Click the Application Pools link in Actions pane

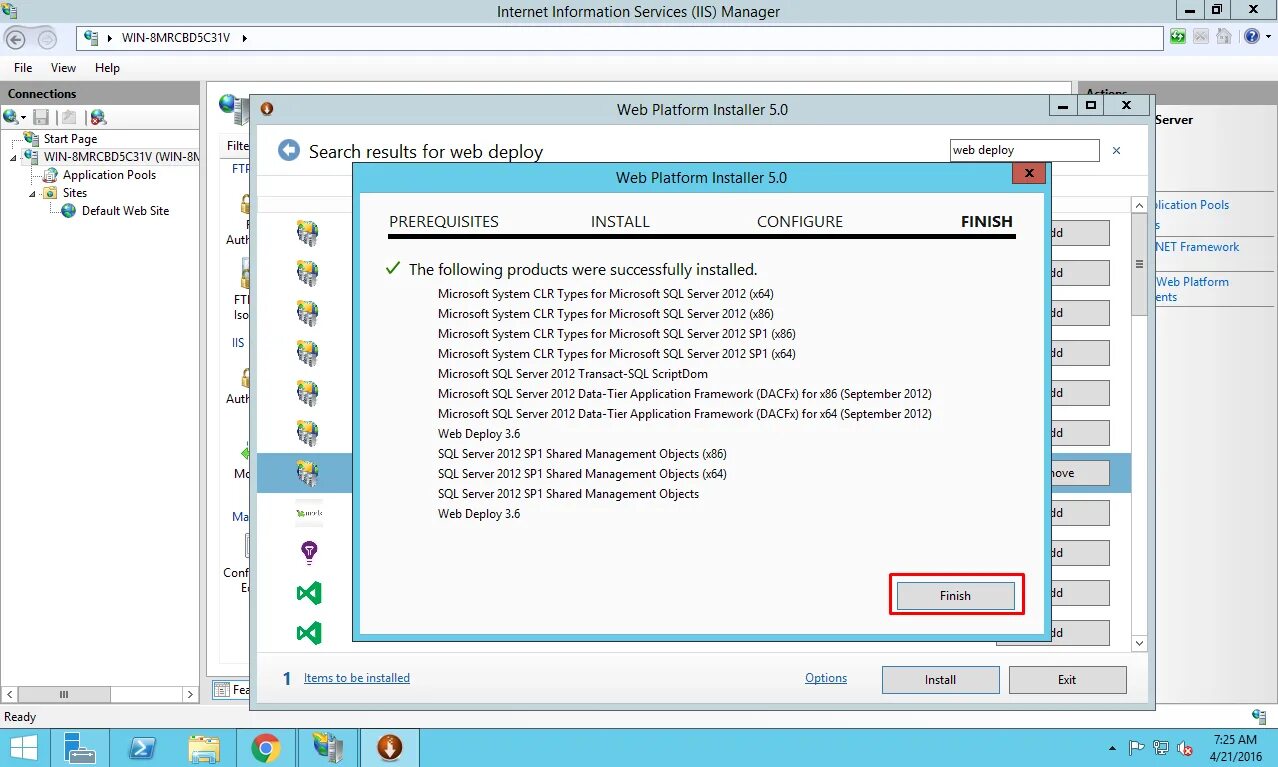pyautogui.click(x=1192, y=205)
